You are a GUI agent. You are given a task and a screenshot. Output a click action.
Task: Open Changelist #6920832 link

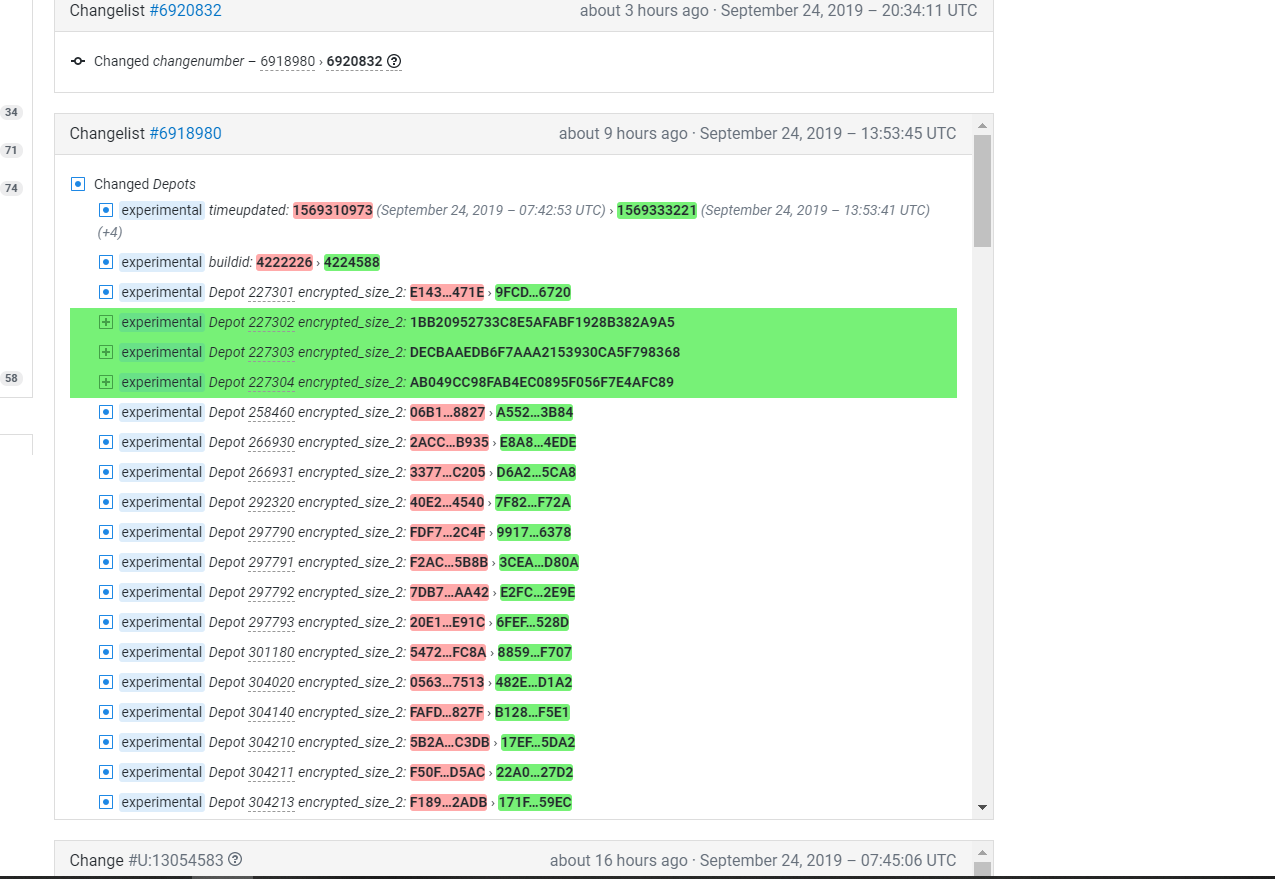(x=185, y=11)
